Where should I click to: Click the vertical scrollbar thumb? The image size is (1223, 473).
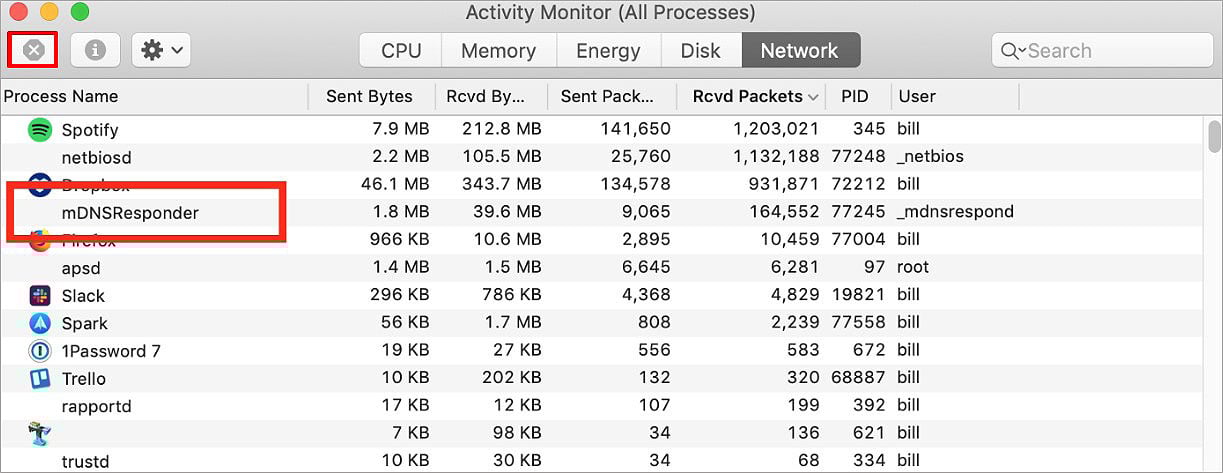[1214, 135]
